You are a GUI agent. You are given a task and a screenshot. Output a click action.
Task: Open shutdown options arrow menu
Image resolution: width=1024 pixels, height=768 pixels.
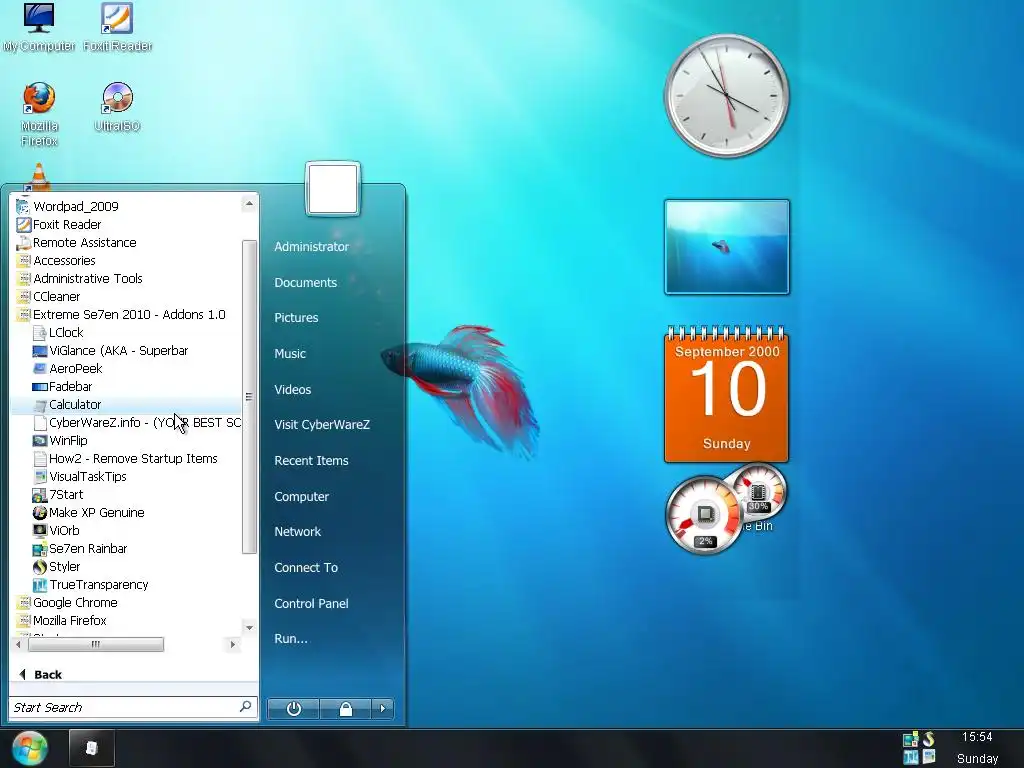pyautogui.click(x=383, y=709)
